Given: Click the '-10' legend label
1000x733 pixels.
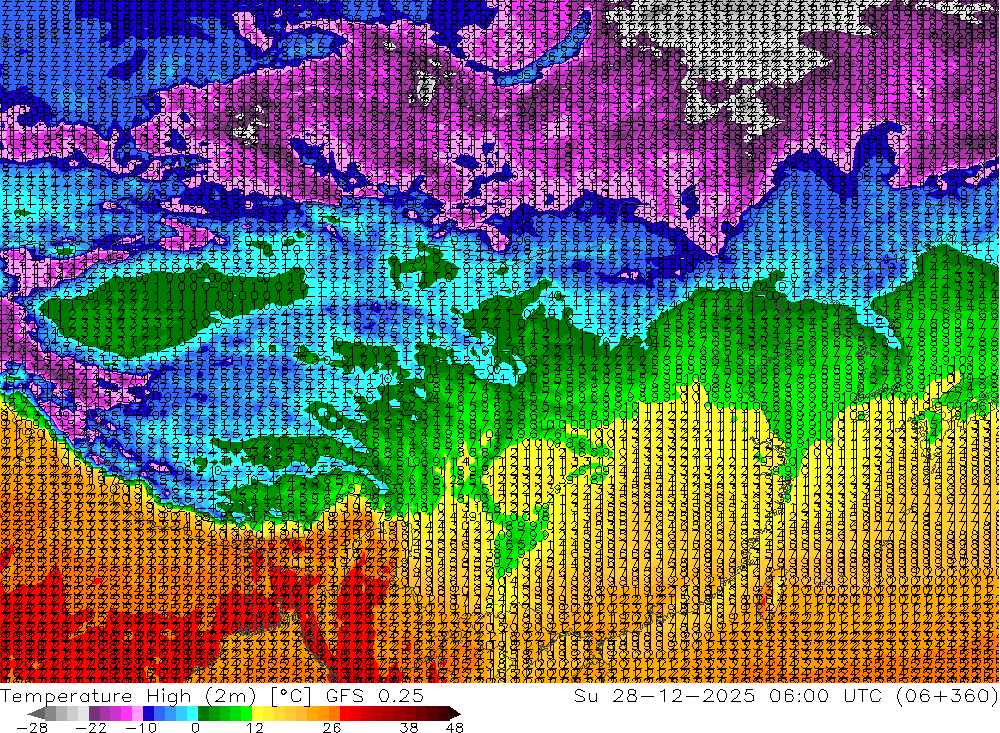Looking at the screenshot, I should pos(141,728).
